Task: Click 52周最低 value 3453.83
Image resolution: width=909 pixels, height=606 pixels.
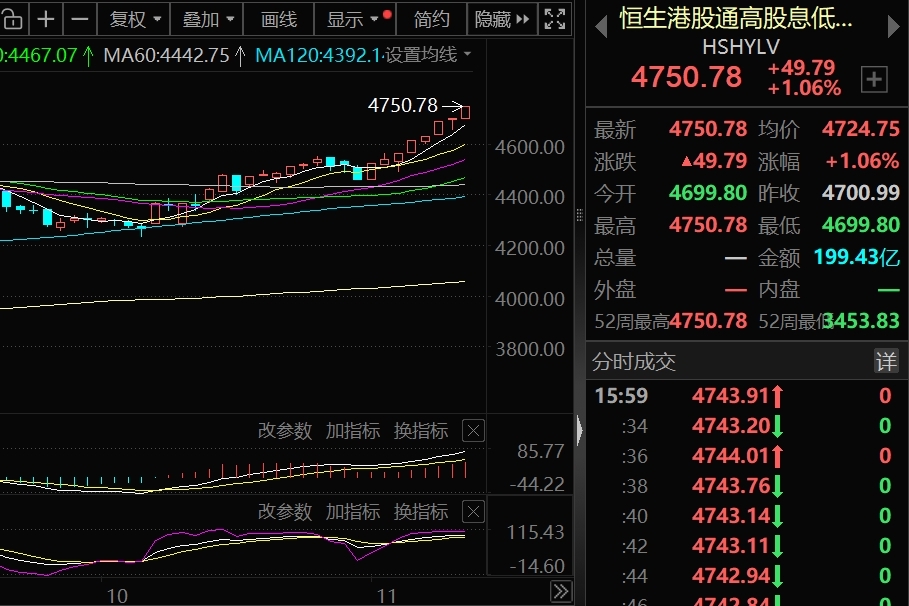Action: (x=863, y=320)
